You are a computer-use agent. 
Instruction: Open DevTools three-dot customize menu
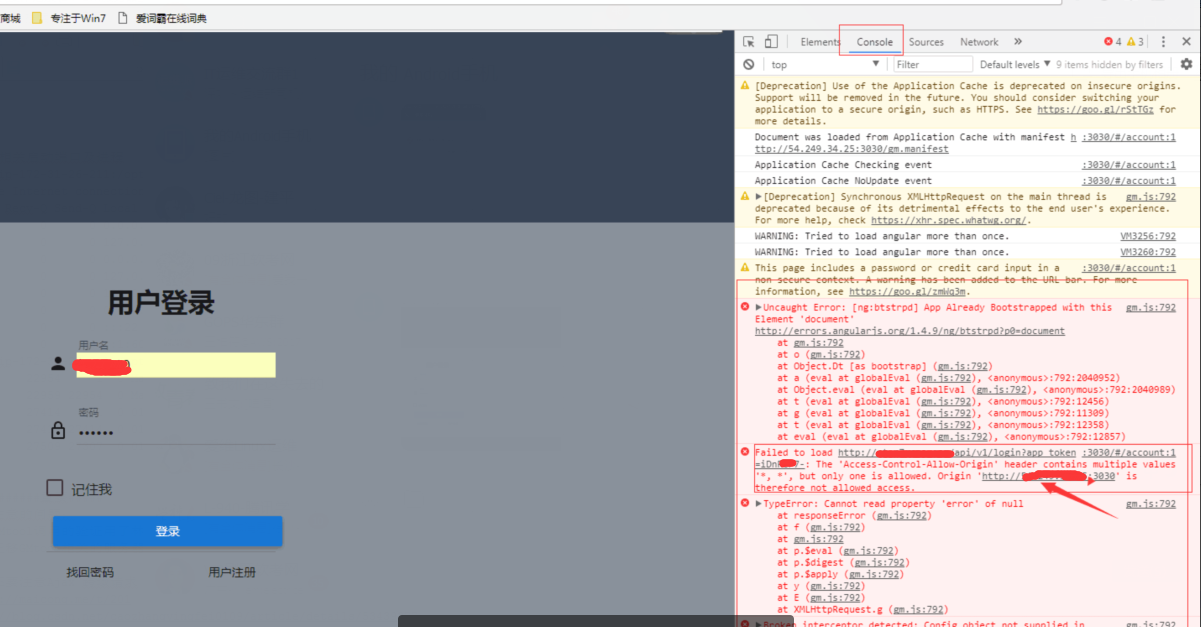(1163, 42)
